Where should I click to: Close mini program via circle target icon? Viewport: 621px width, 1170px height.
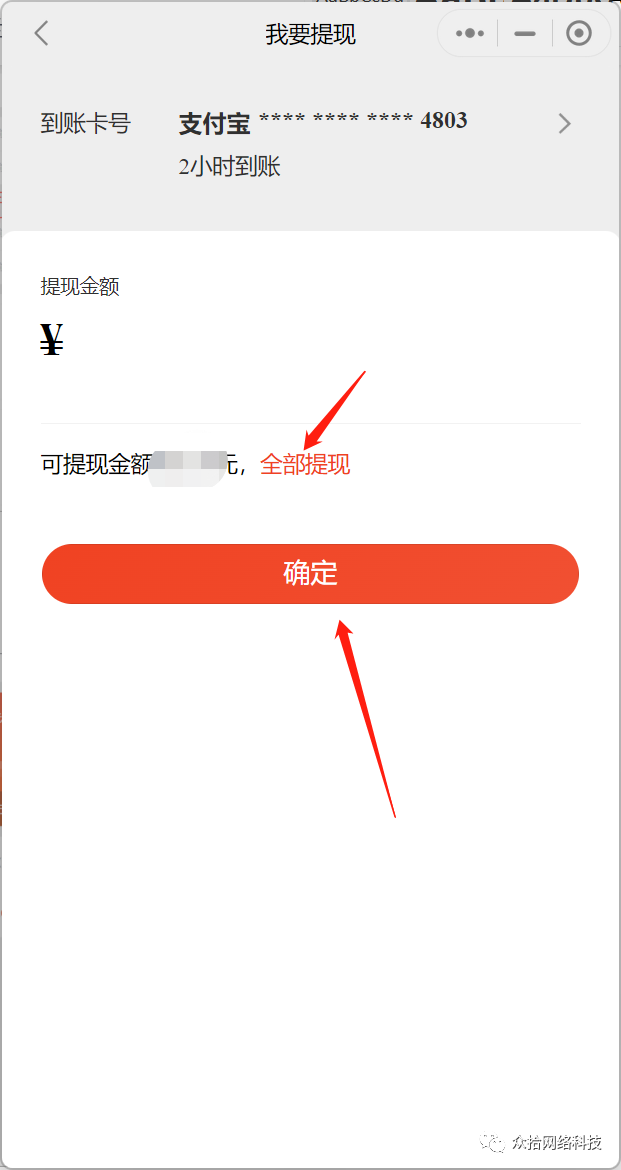(578, 34)
